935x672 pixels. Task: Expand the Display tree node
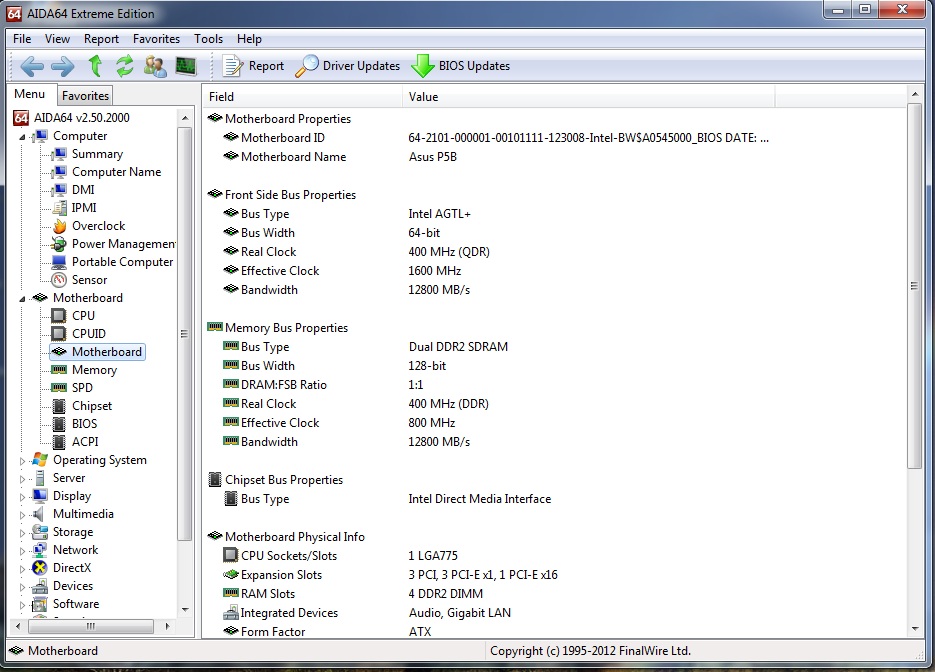click(x=22, y=496)
